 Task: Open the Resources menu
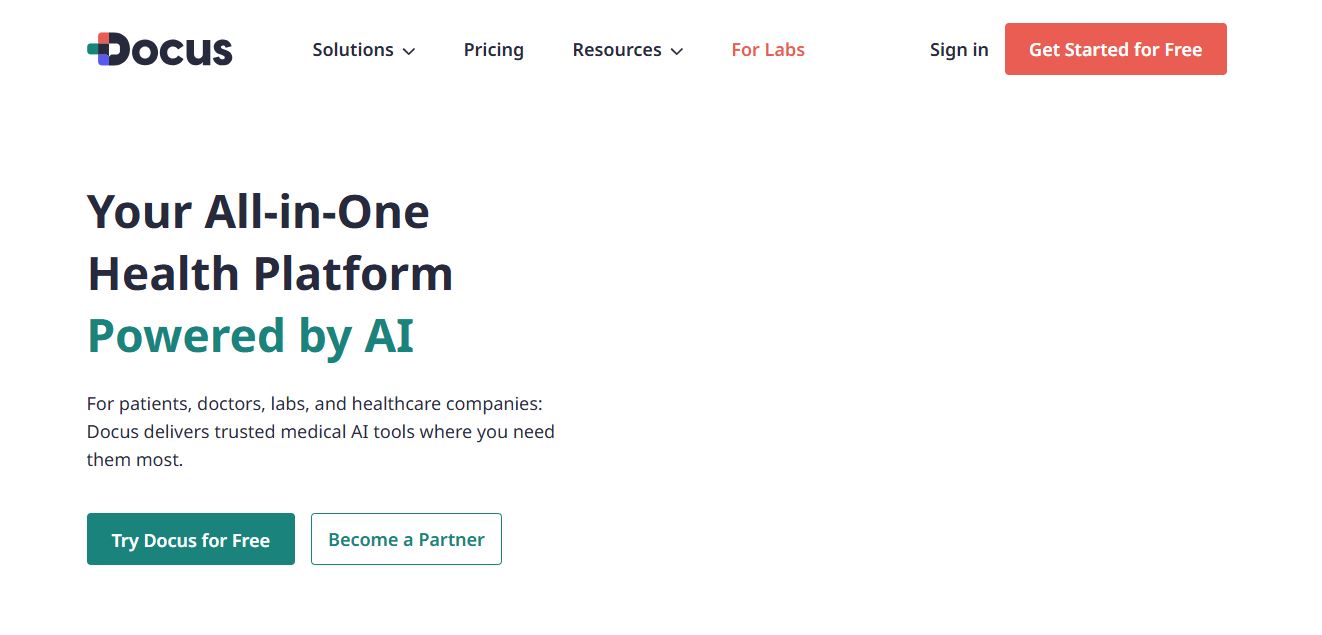(616, 50)
